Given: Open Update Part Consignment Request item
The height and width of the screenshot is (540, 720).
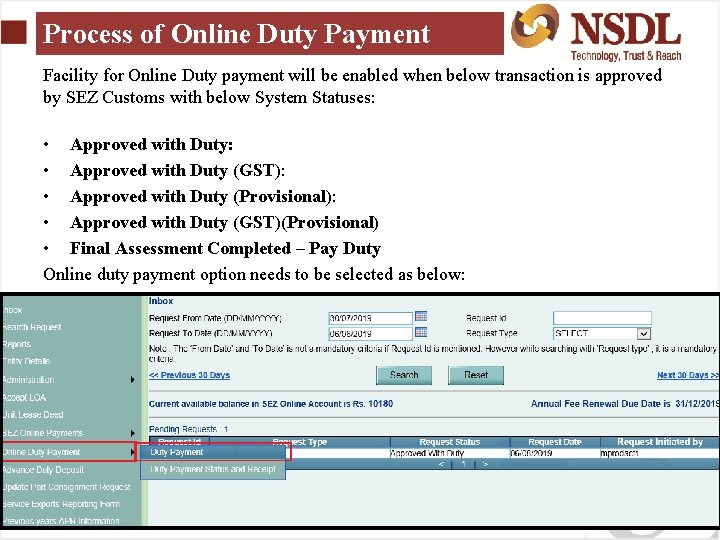Looking at the screenshot, I should tap(67, 487).
